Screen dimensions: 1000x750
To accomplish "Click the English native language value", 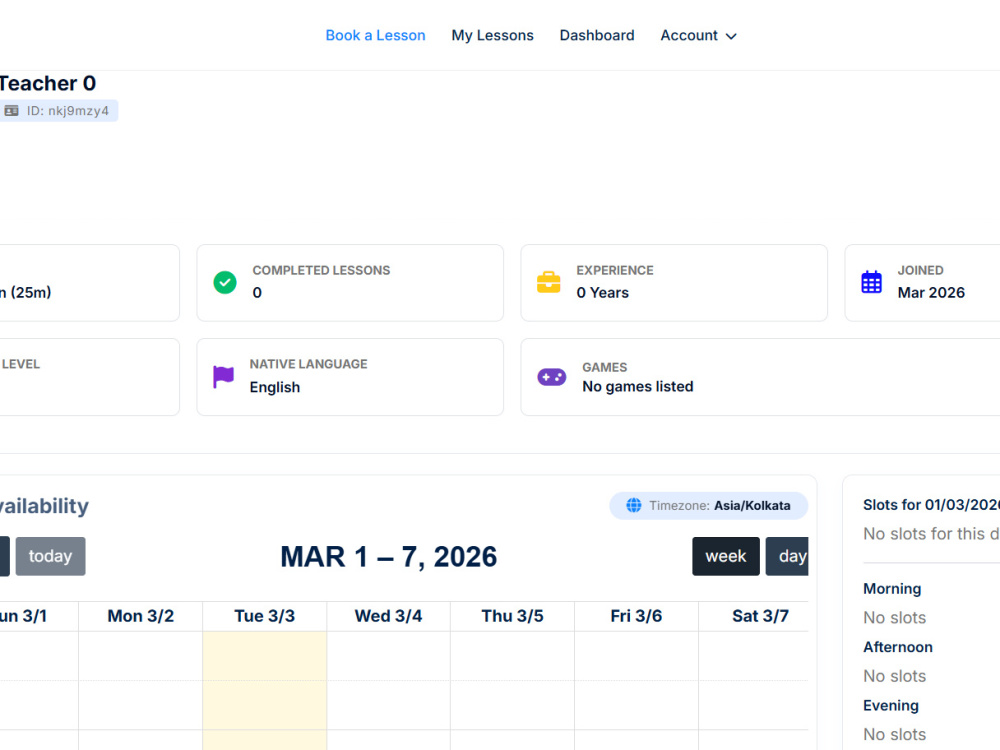I will [x=274, y=387].
